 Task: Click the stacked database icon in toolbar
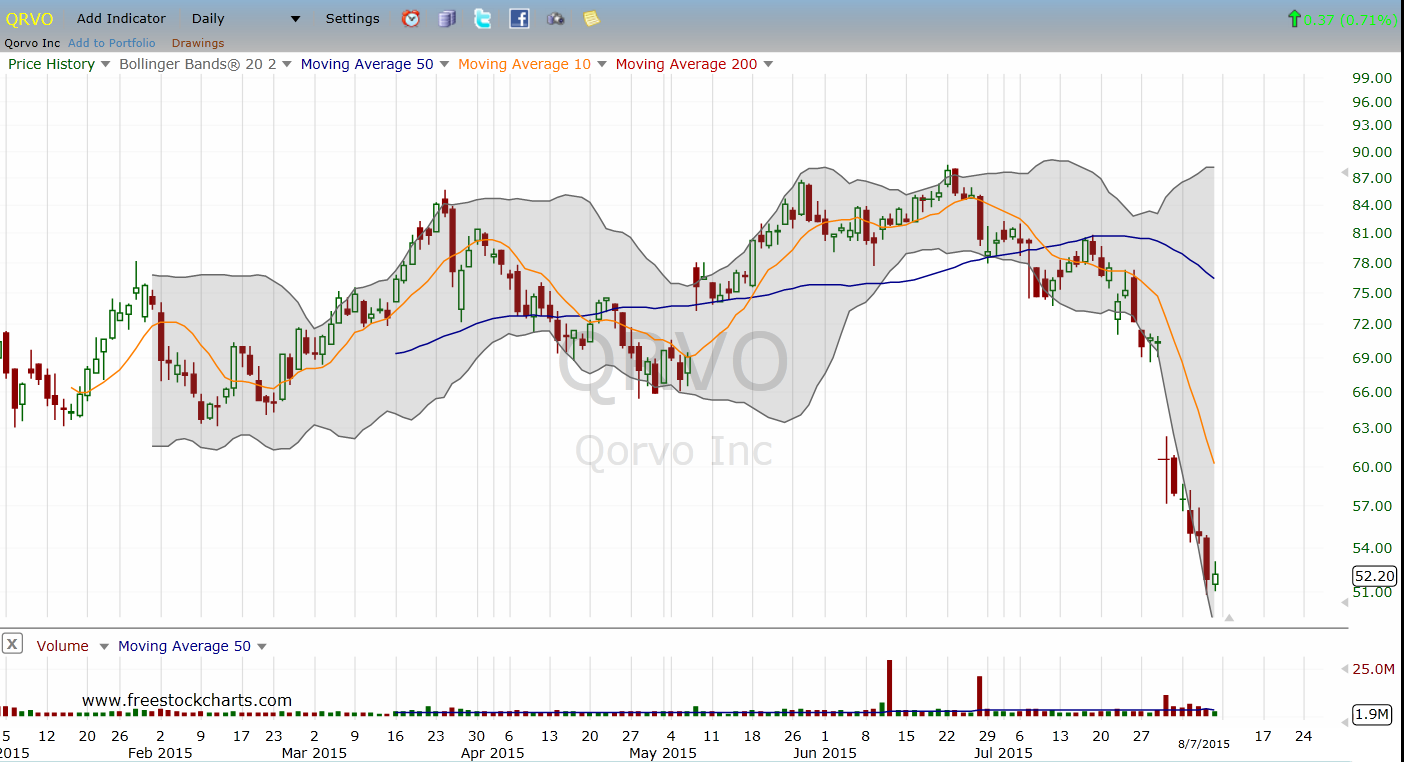point(447,18)
